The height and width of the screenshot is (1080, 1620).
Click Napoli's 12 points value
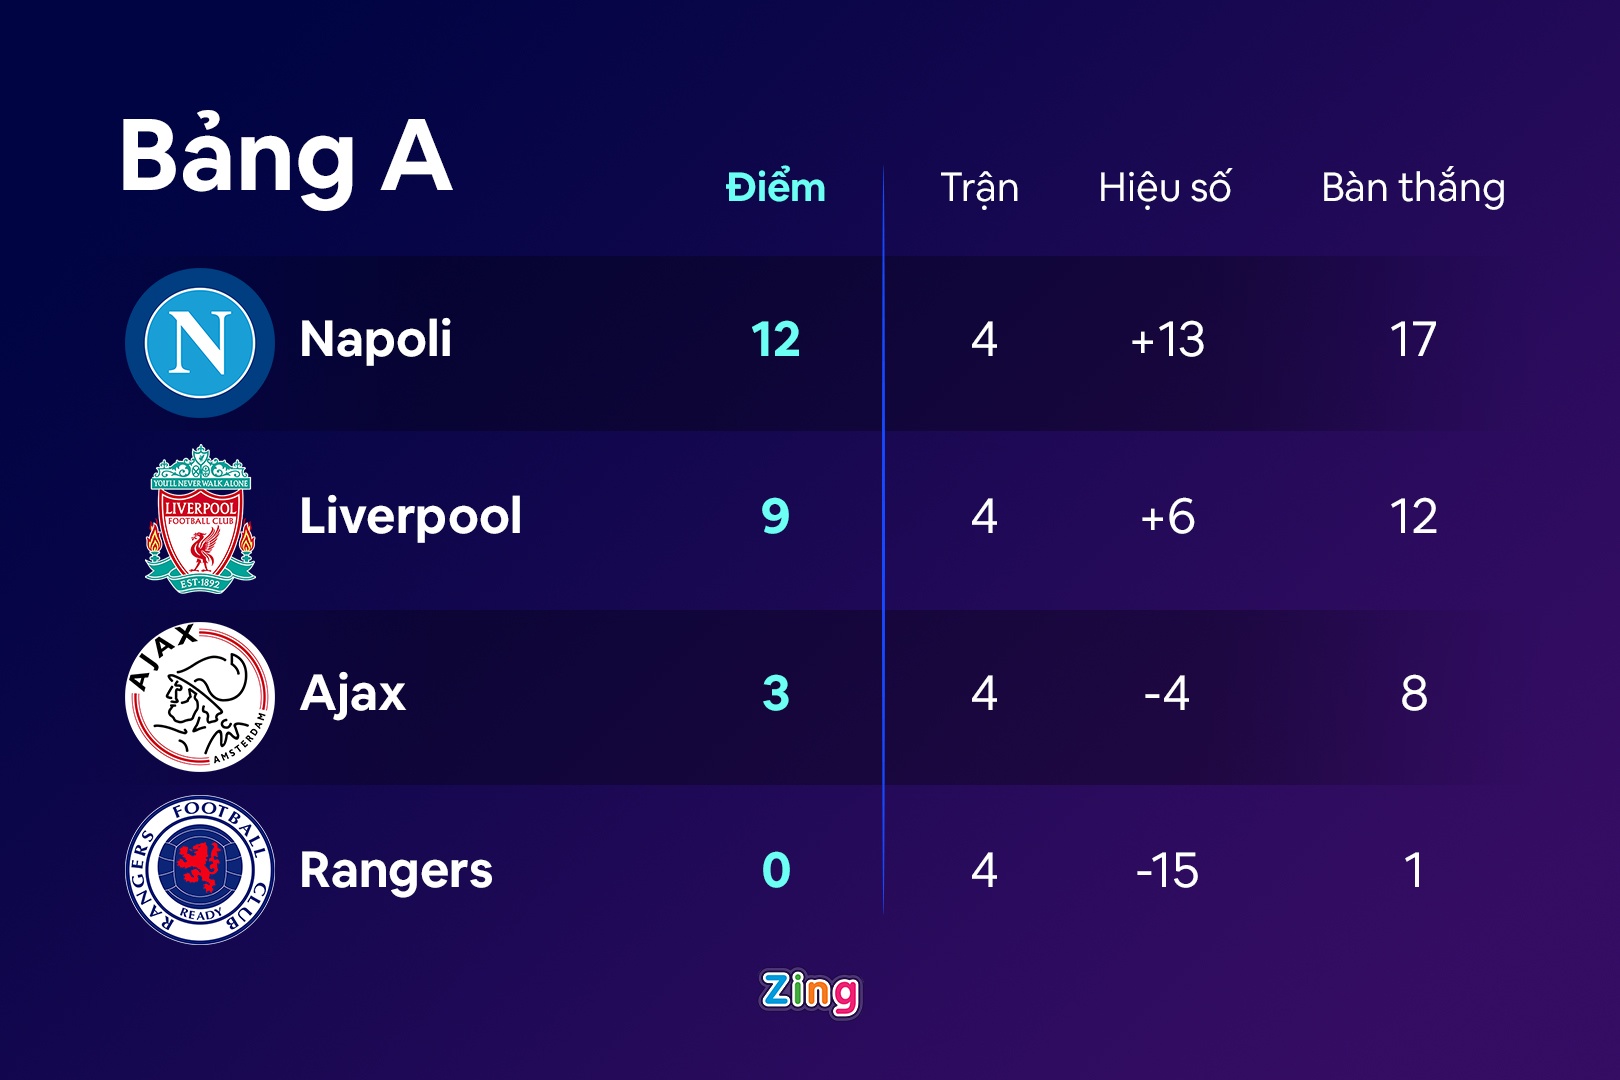pyautogui.click(x=776, y=340)
